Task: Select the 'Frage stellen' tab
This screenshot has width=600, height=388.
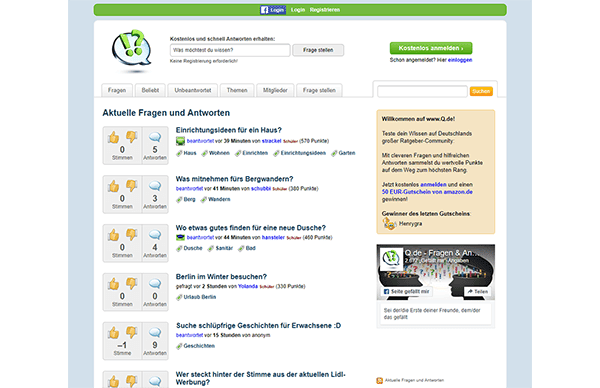Action: point(319,90)
